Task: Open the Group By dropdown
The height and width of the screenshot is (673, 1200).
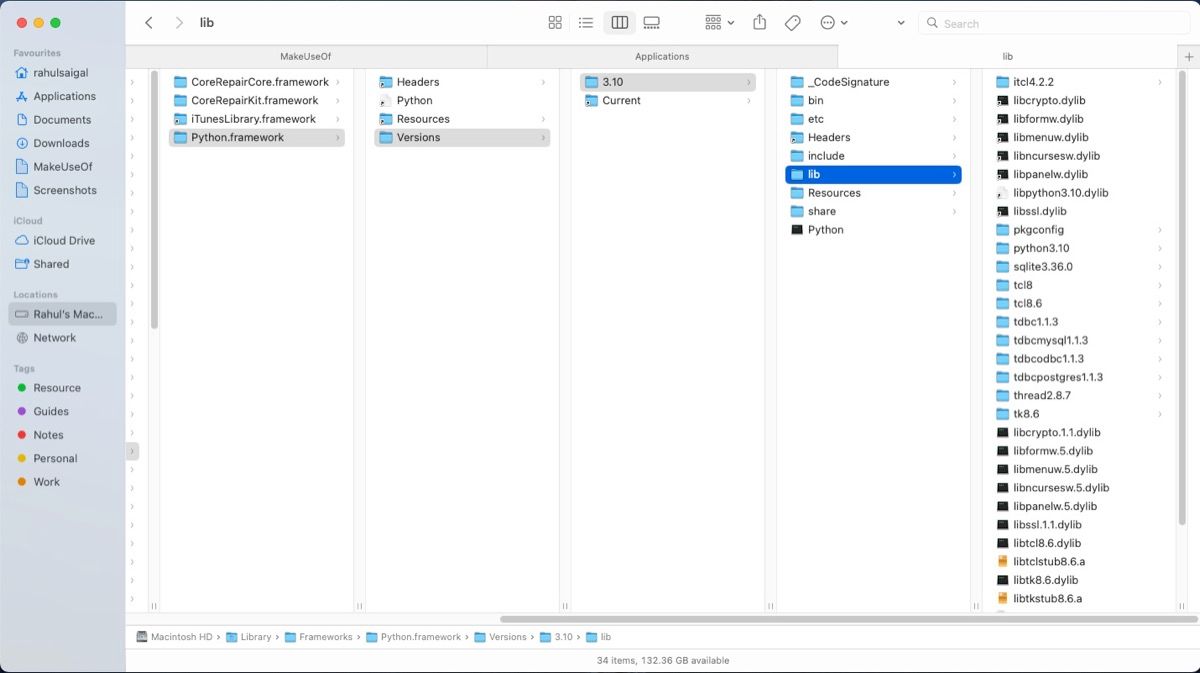Action: pos(720,22)
